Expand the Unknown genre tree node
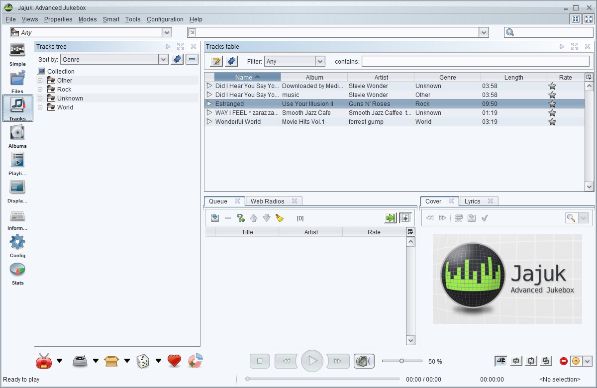The height and width of the screenshot is (388, 597). [40, 98]
